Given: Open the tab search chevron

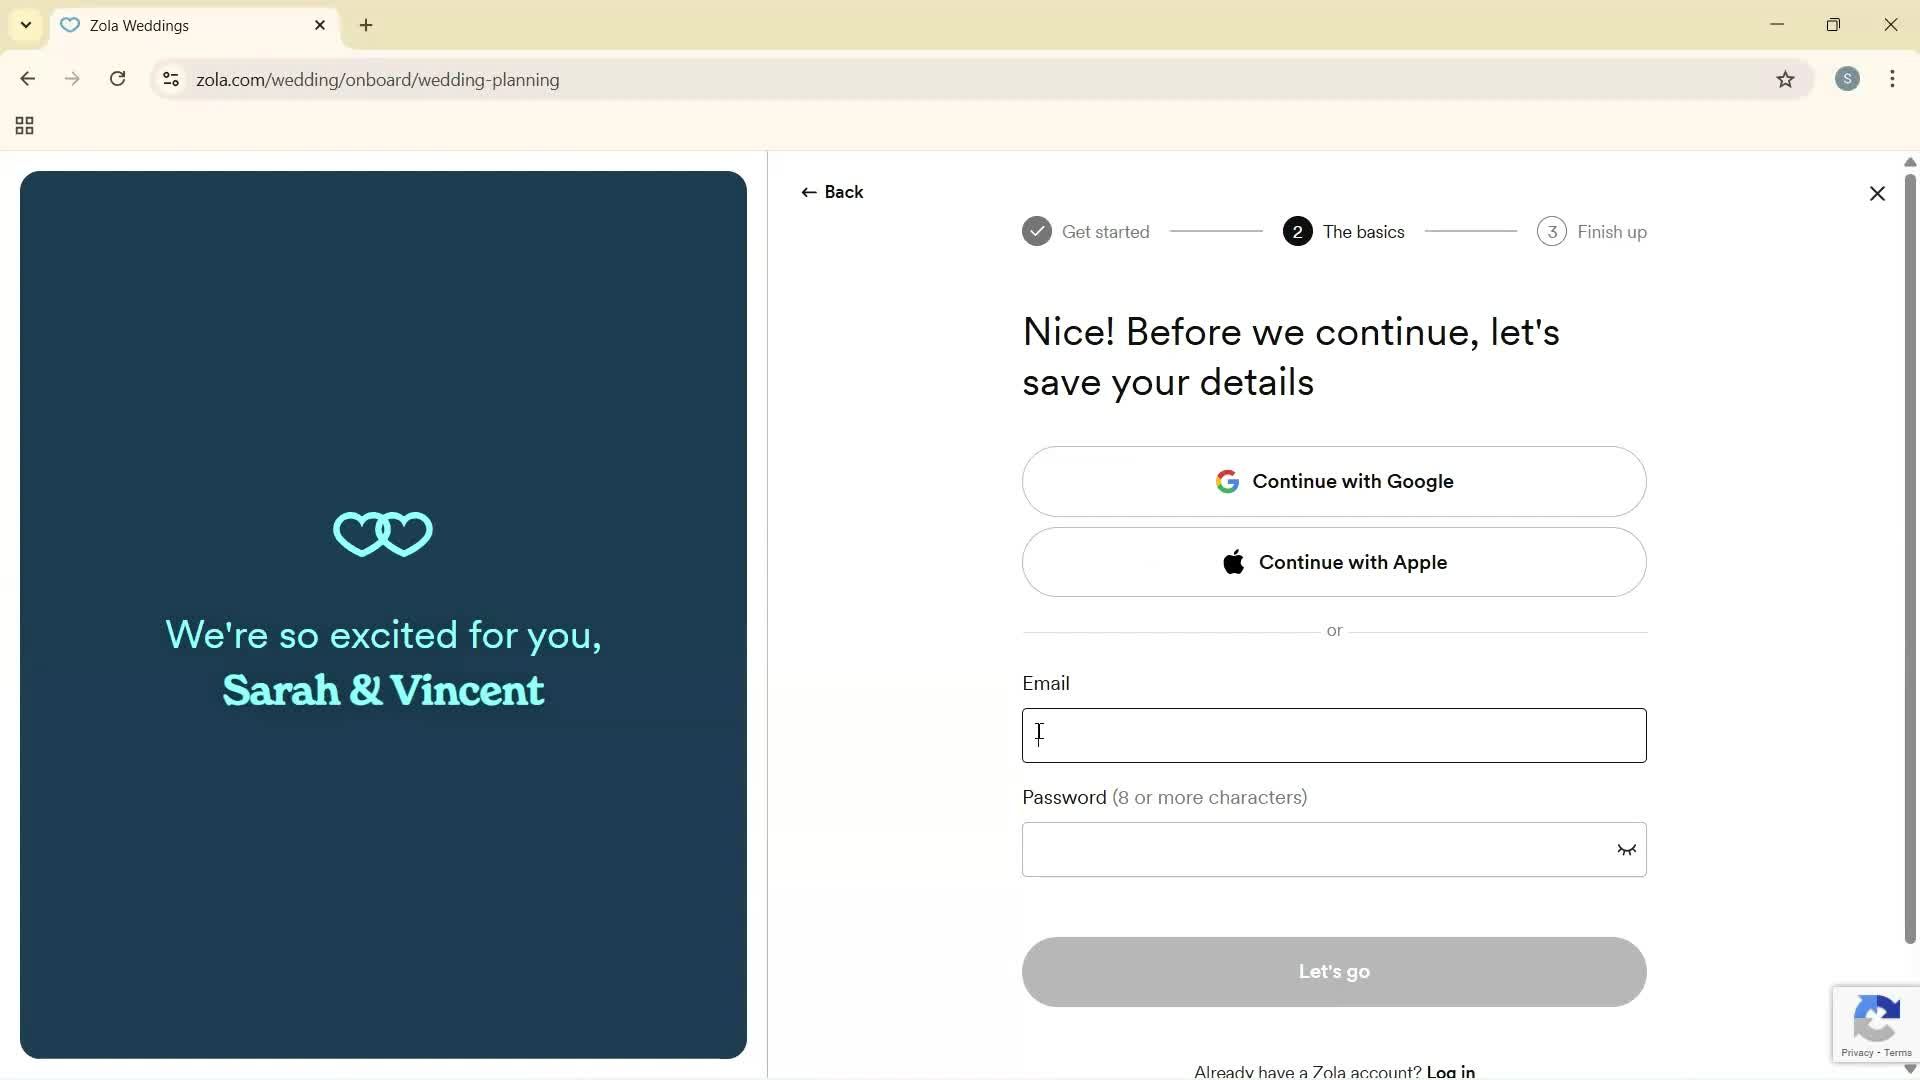Looking at the screenshot, I should point(25,25).
